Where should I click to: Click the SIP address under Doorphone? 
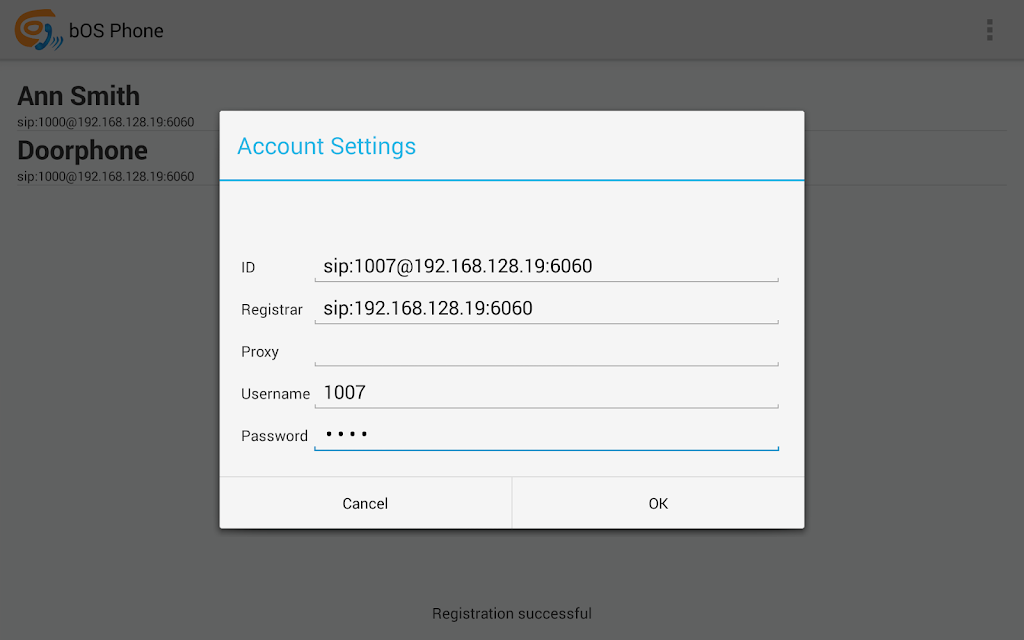106,176
